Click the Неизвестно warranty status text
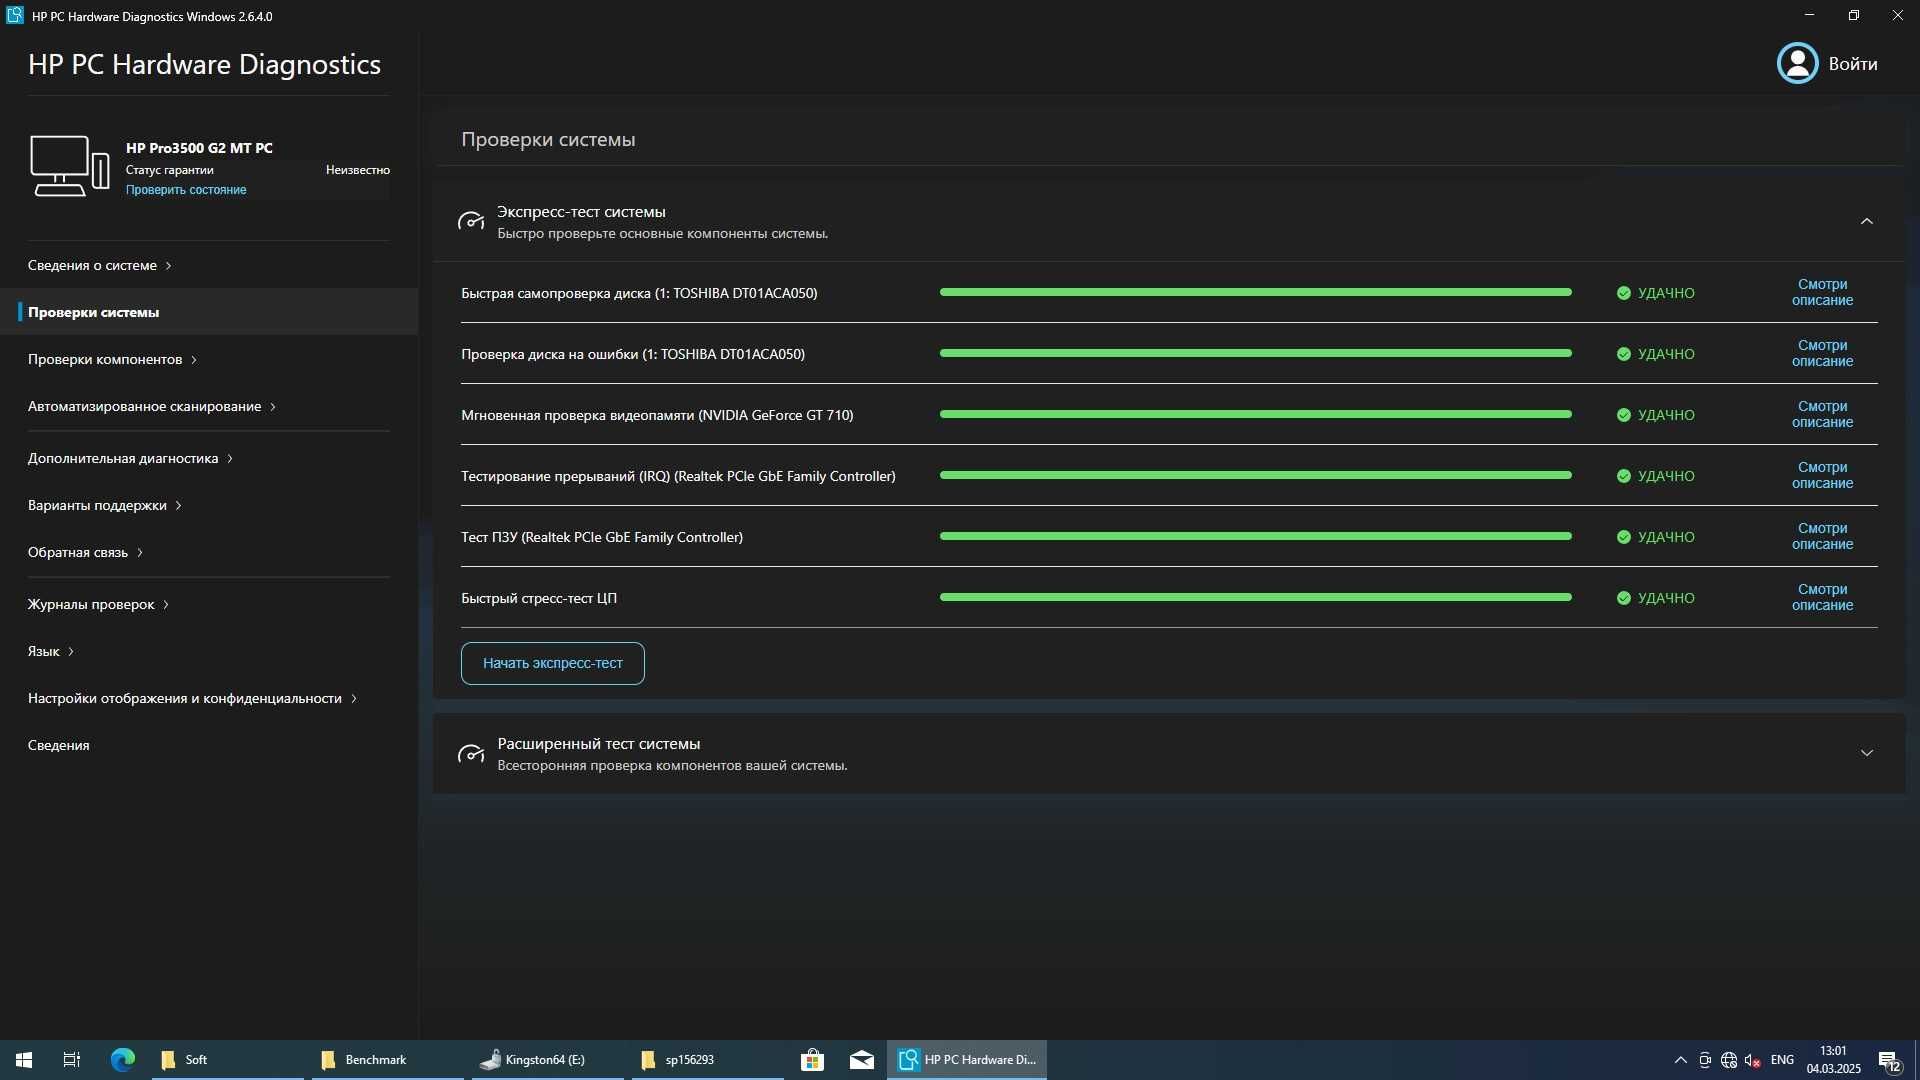Screen dimensions: 1920x1080 (358, 170)
